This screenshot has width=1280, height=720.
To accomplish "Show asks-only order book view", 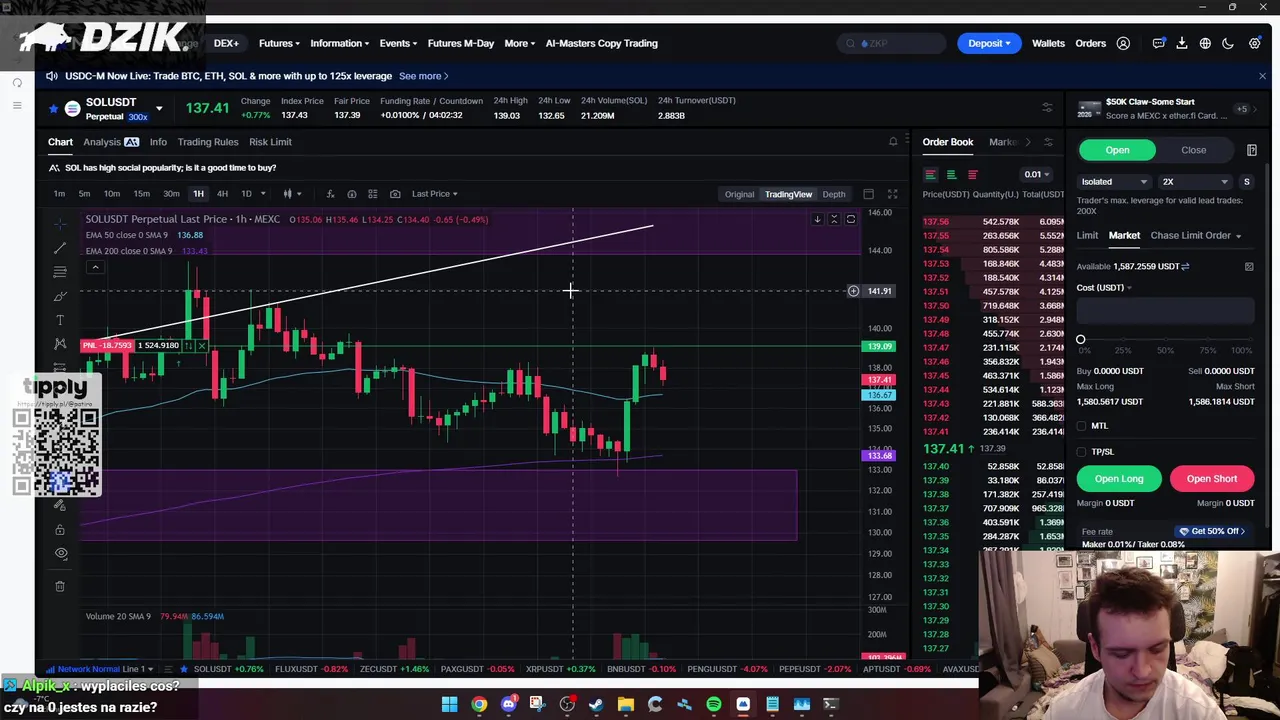I will tap(972, 175).
